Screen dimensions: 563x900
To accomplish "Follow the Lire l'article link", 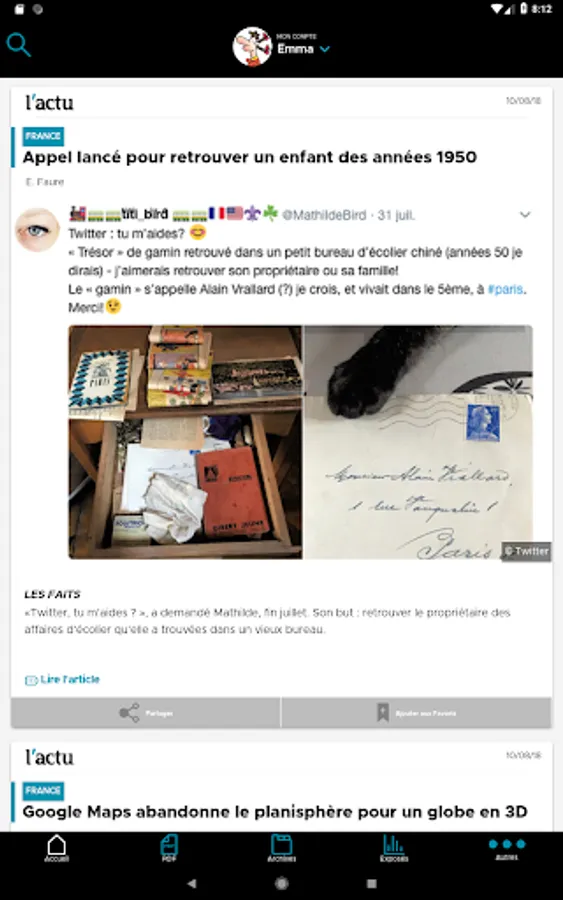I will point(63,680).
